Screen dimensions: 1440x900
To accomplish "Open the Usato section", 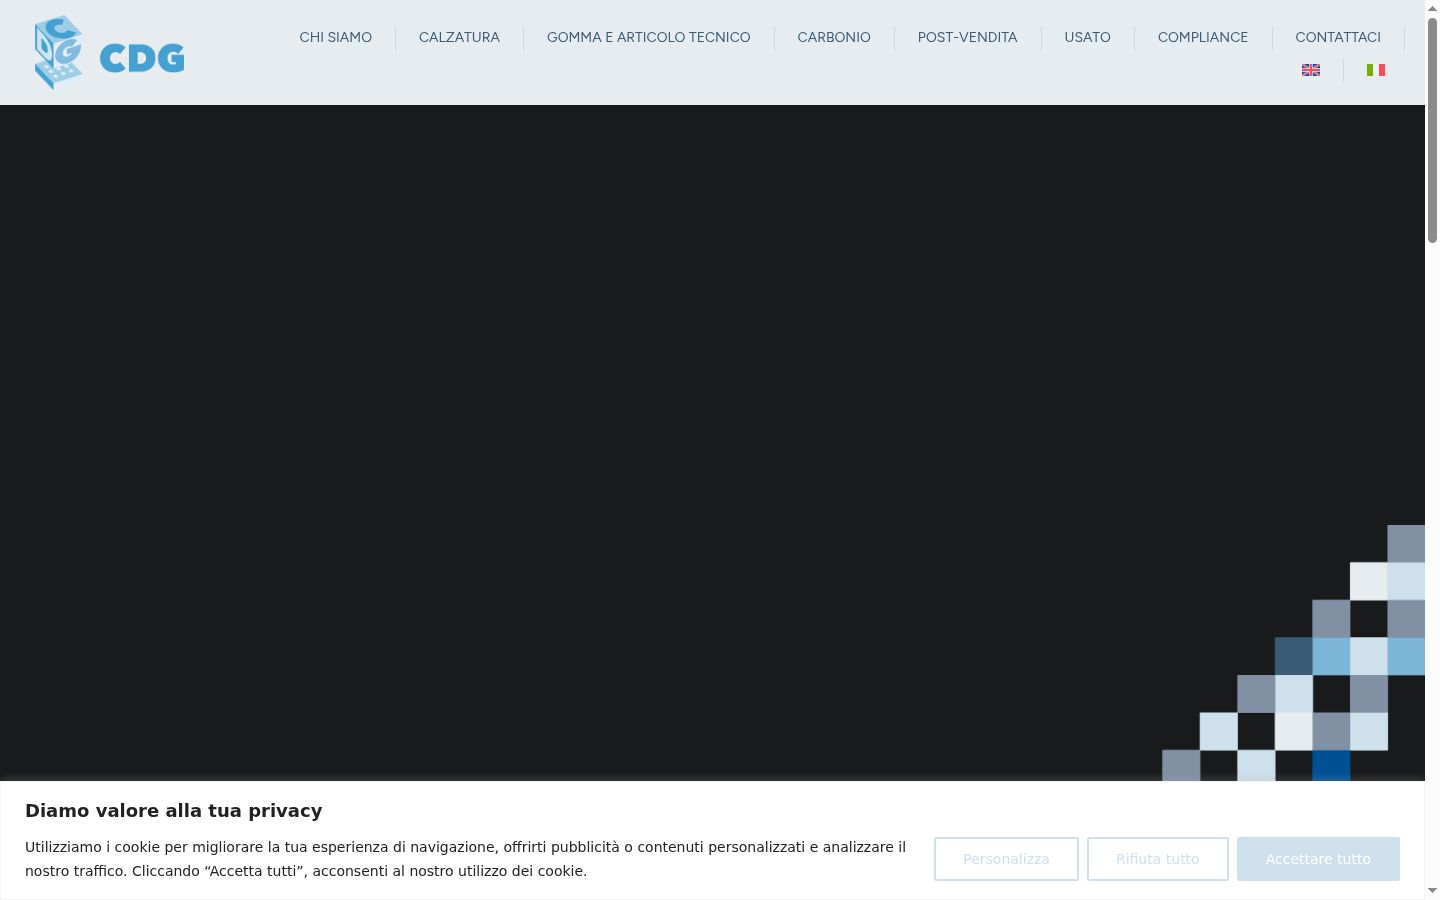I will click(1087, 37).
